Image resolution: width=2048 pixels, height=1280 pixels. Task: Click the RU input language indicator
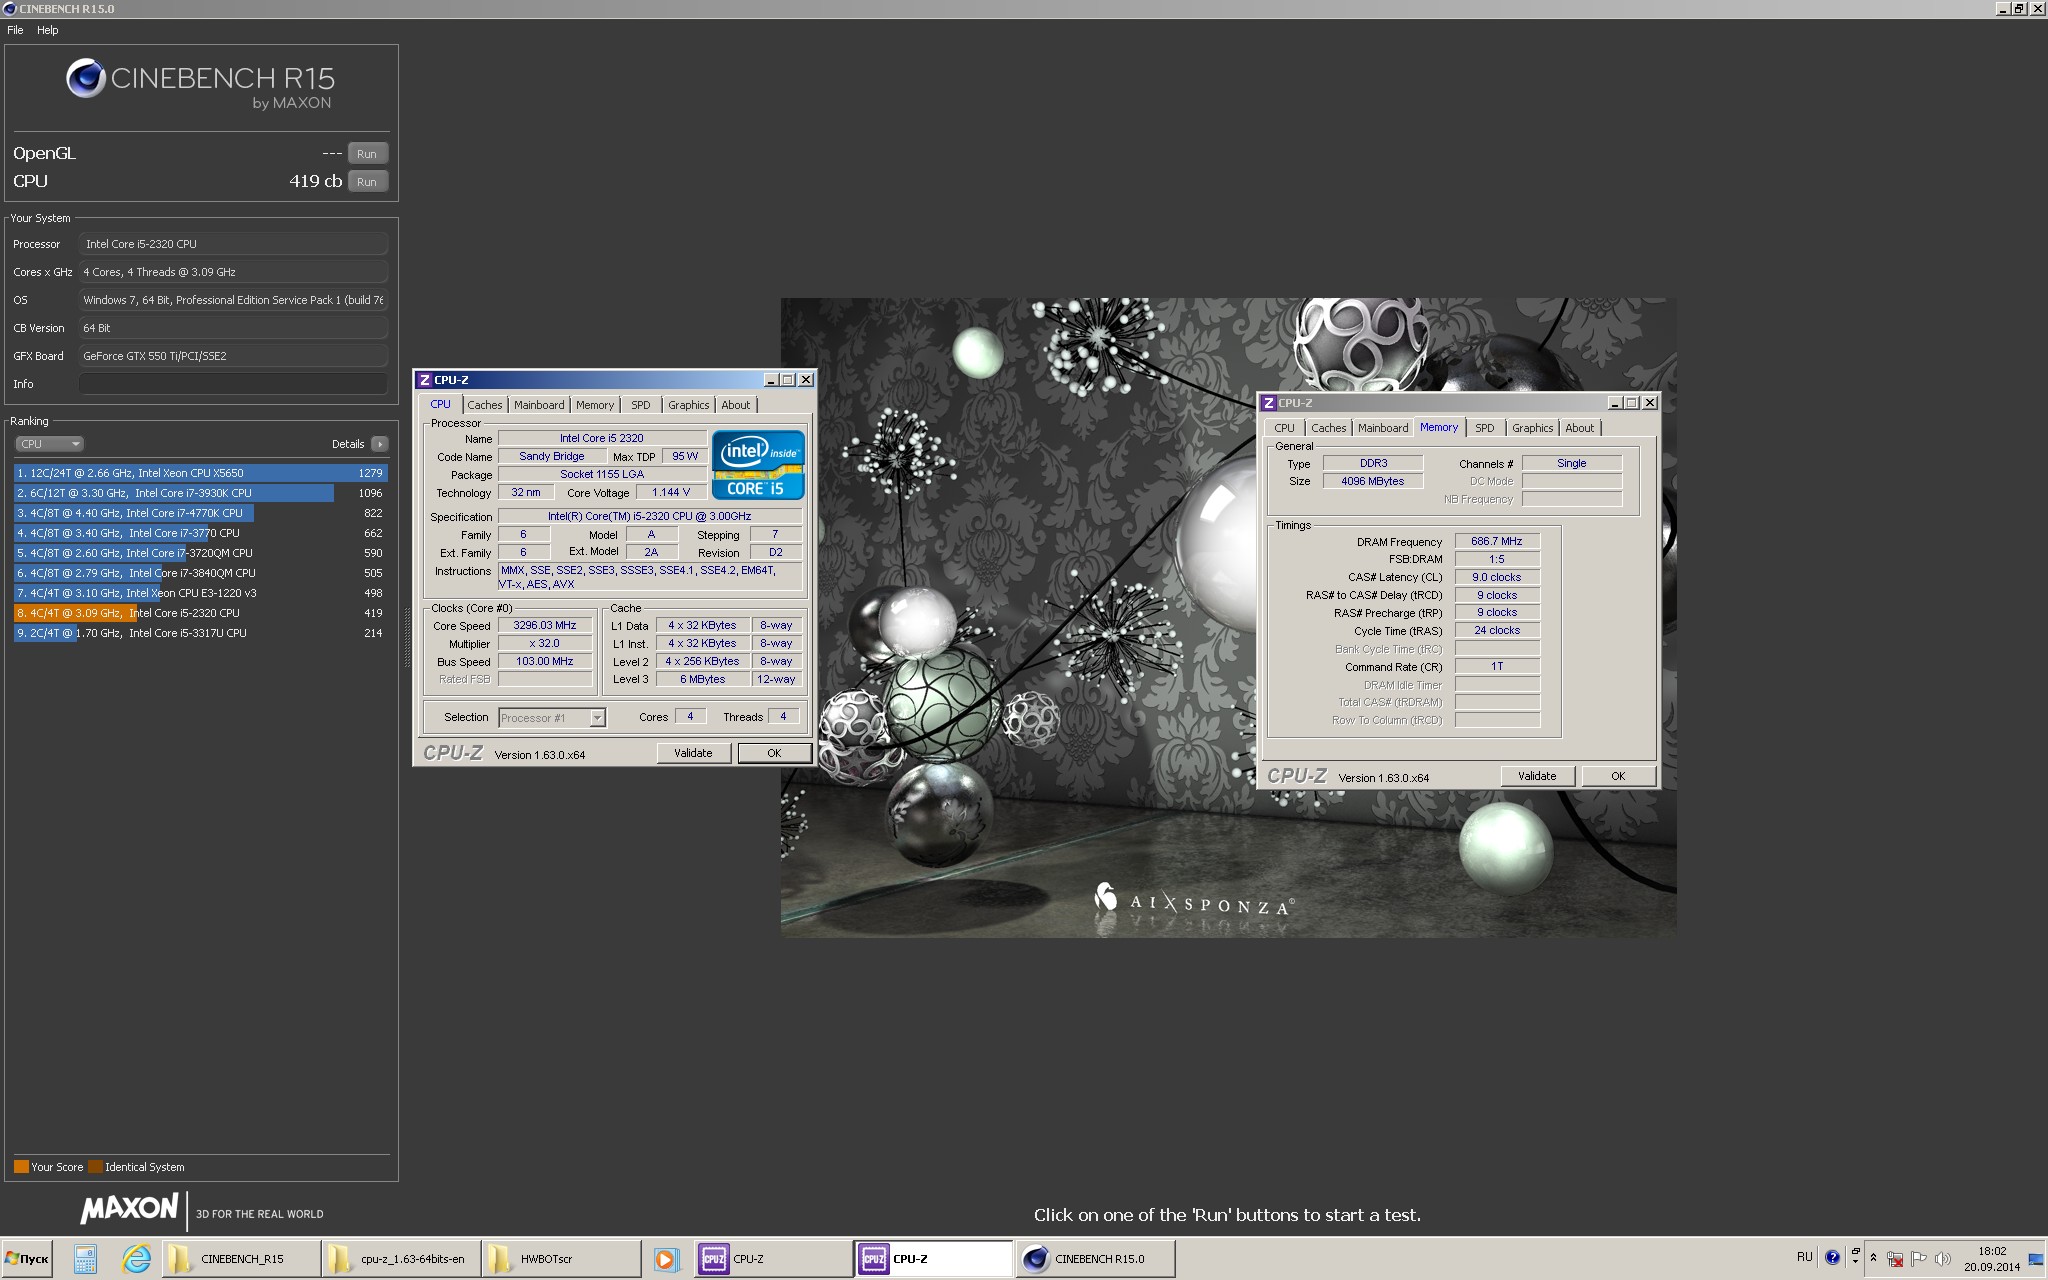1804,1257
